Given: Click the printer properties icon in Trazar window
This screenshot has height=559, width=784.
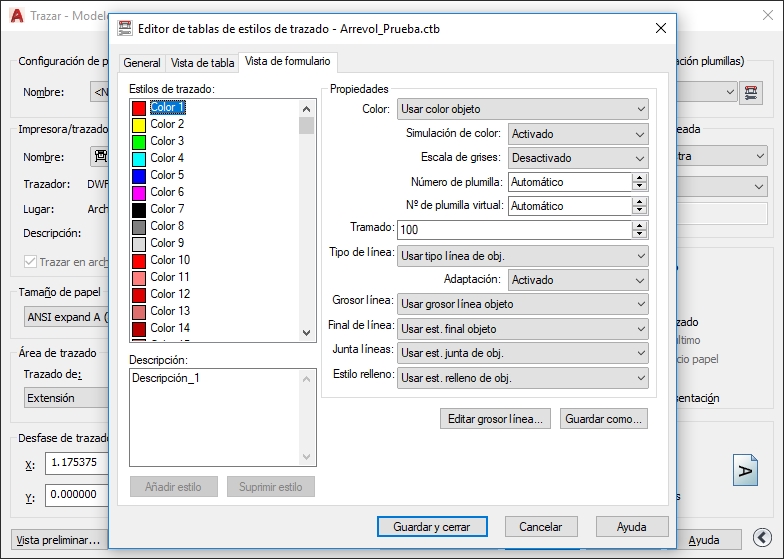Looking at the screenshot, I should [100, 156].
